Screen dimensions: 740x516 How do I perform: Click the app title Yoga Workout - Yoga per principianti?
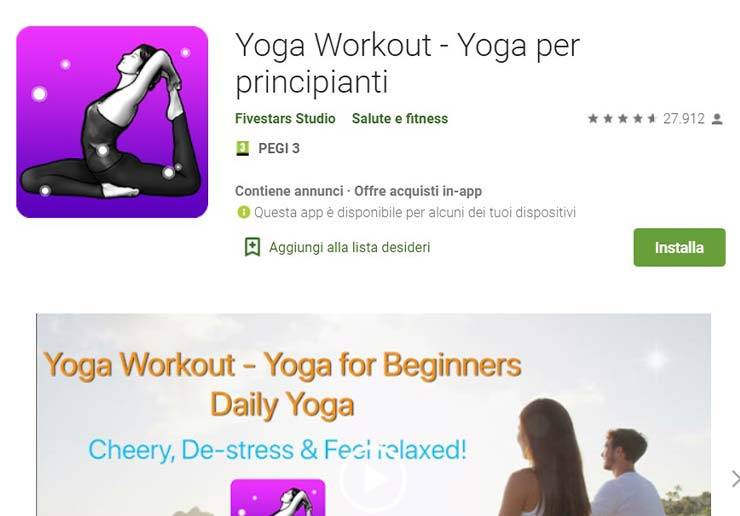click(x=407, y=64)
